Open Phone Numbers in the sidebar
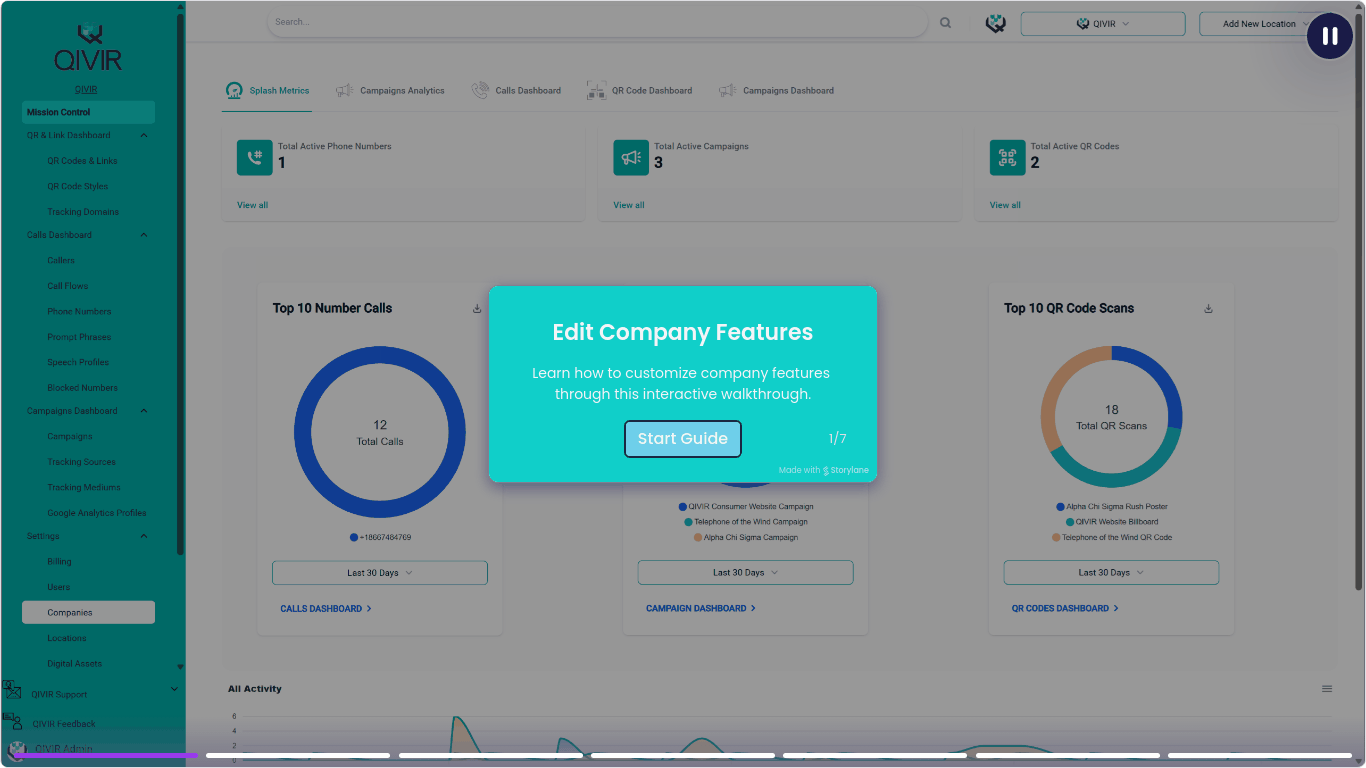This screenshot has height=768, width=1366. coord(79,312)
